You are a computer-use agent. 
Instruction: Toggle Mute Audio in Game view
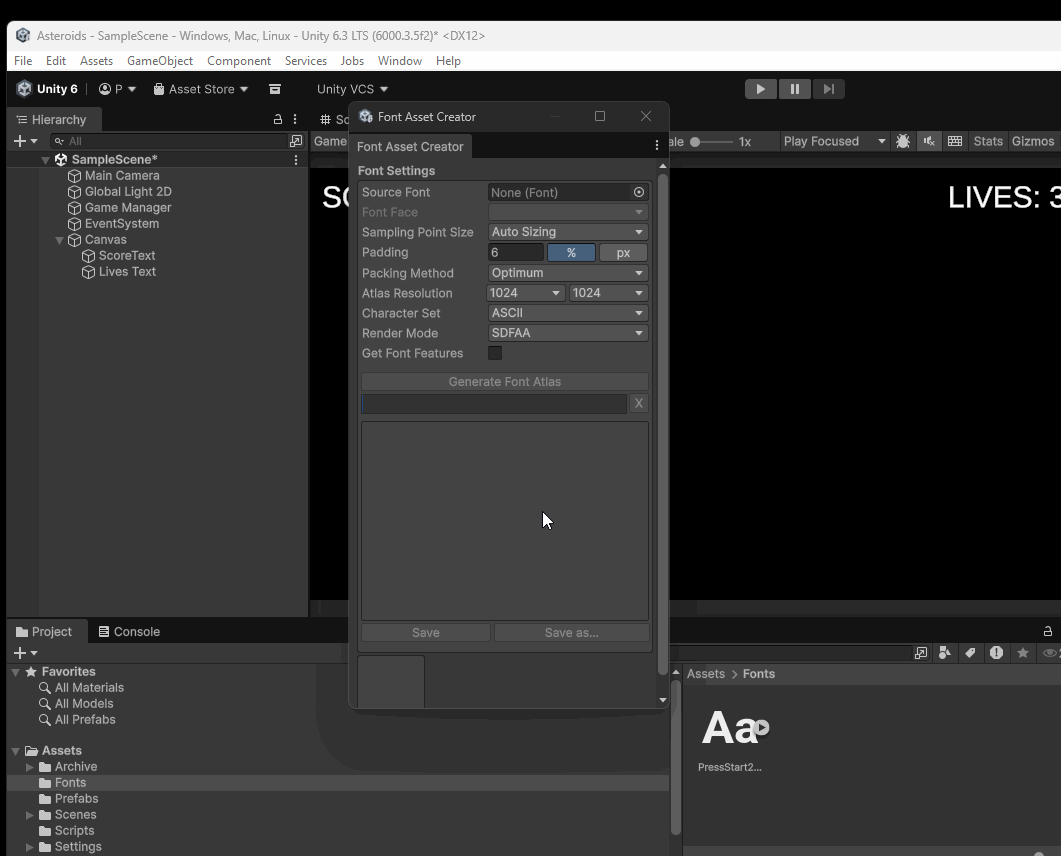(929, 141)
